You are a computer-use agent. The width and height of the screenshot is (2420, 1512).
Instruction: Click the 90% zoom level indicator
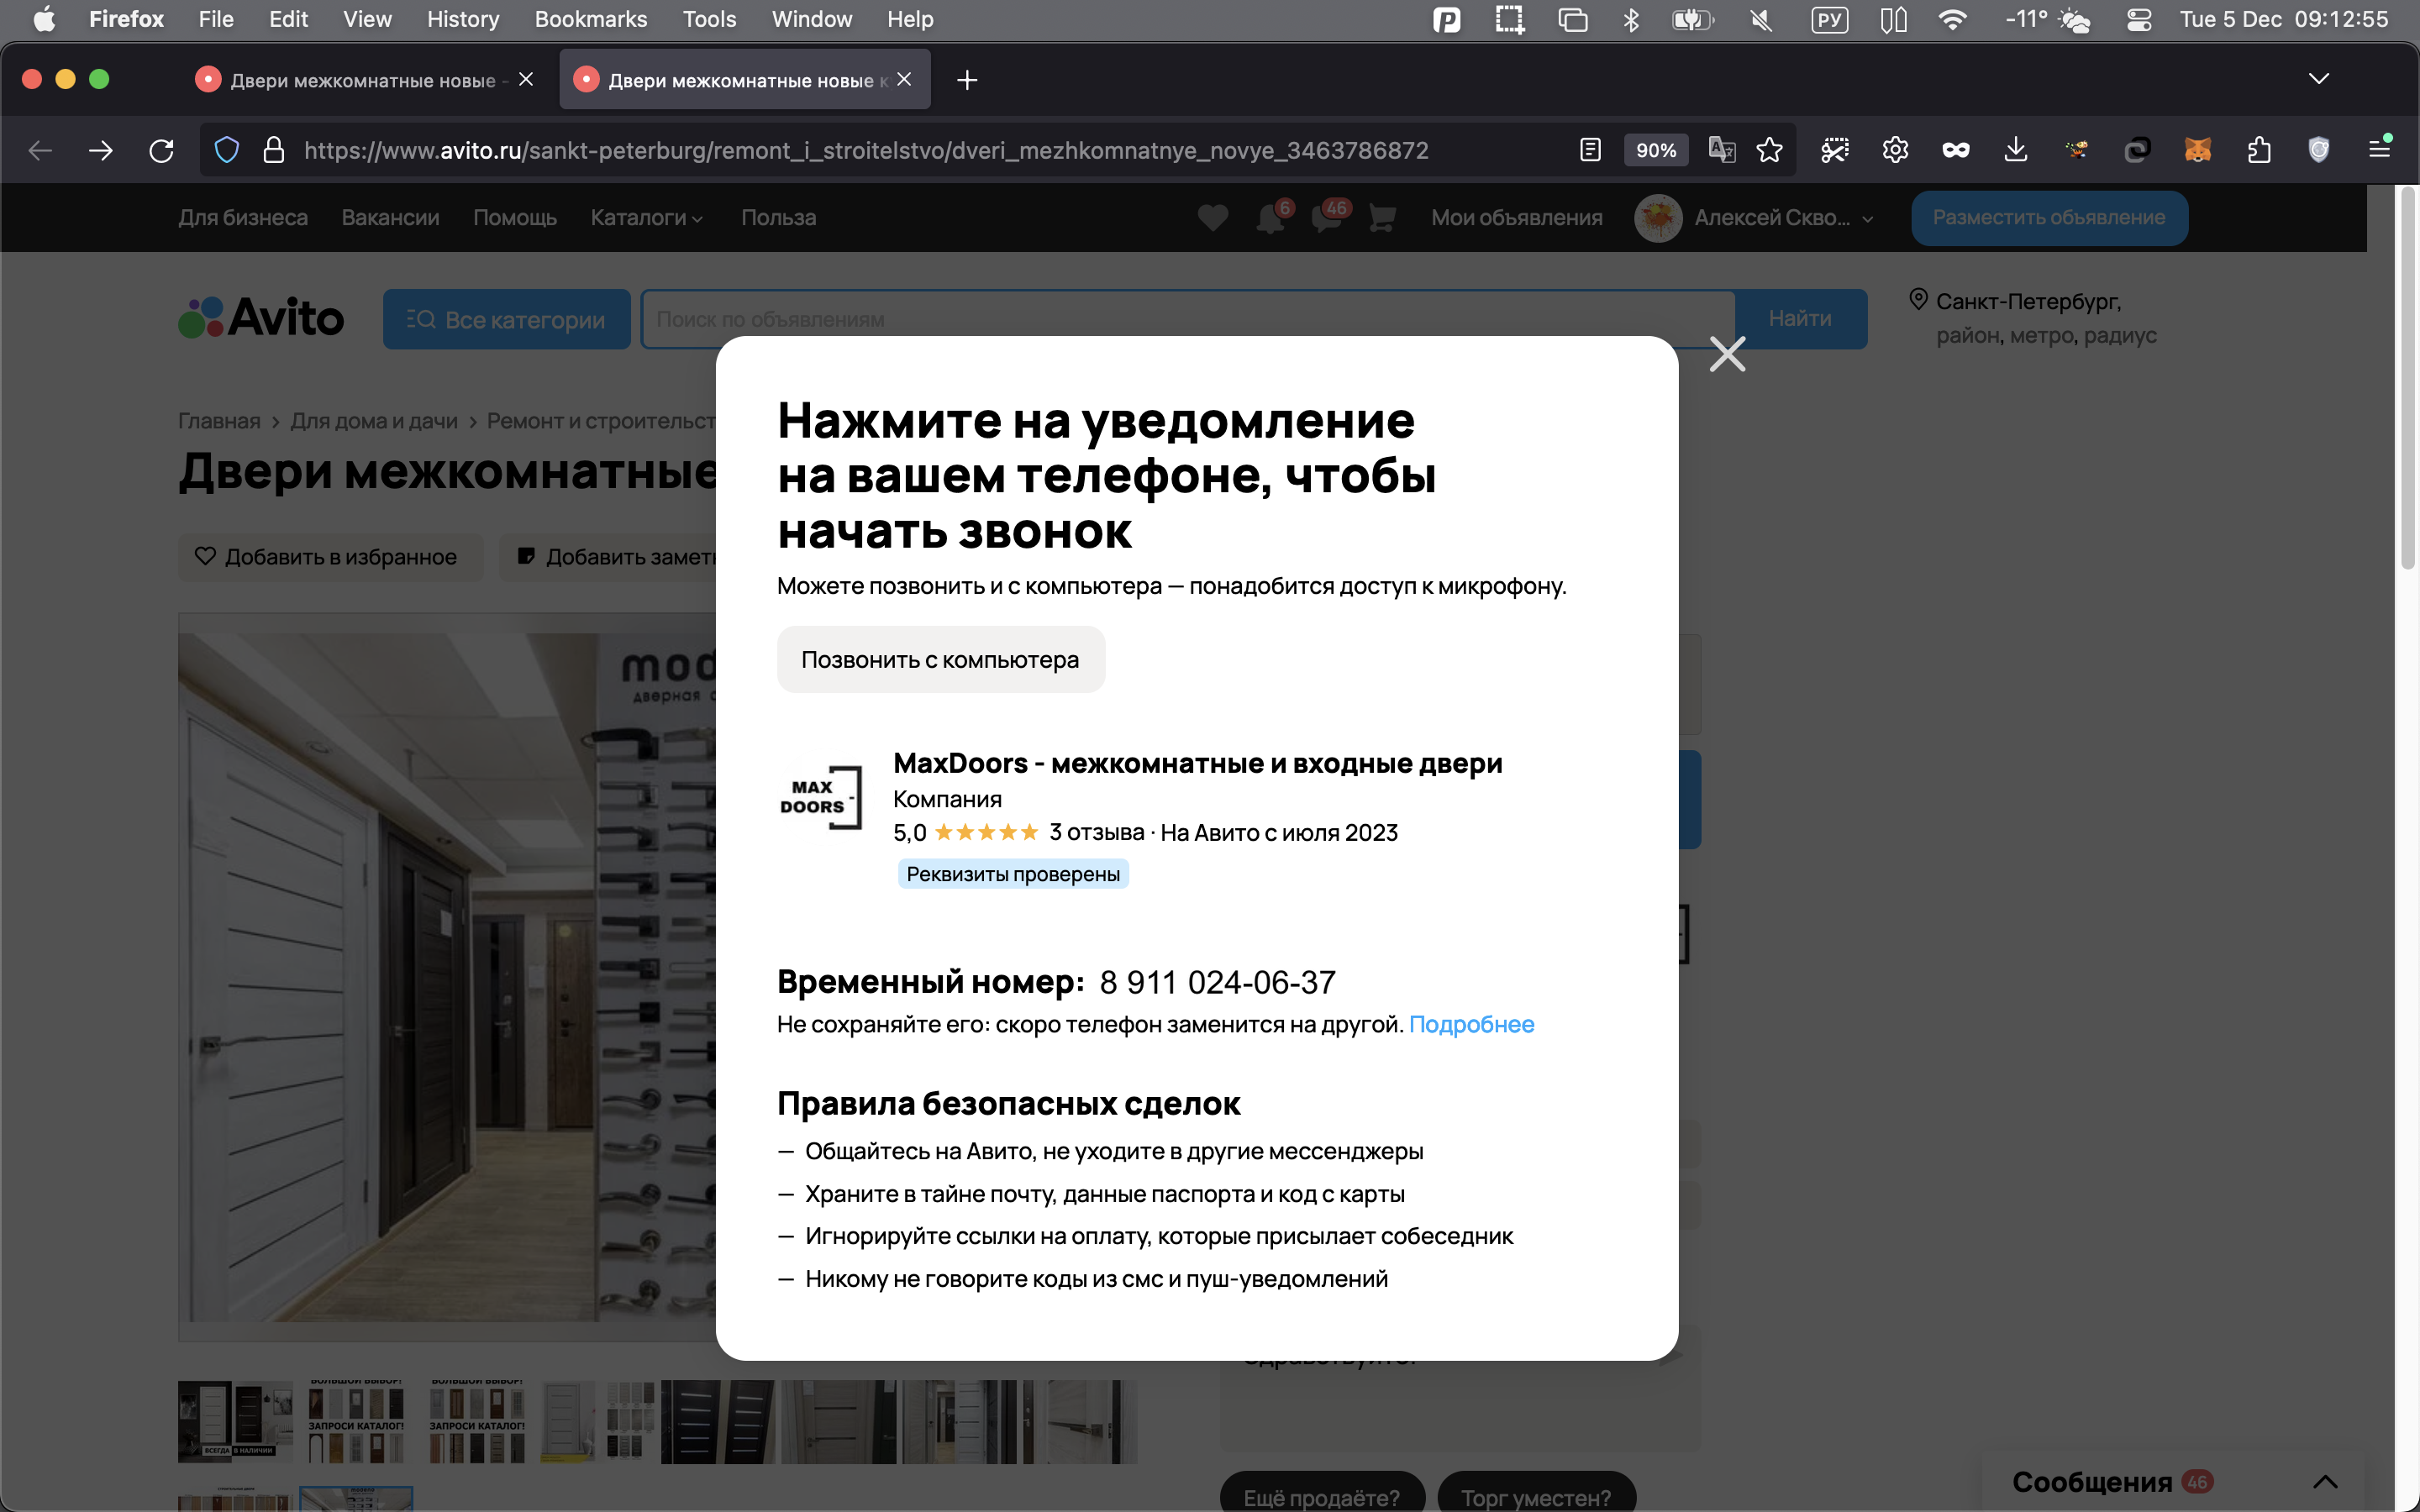[1655, 151]
